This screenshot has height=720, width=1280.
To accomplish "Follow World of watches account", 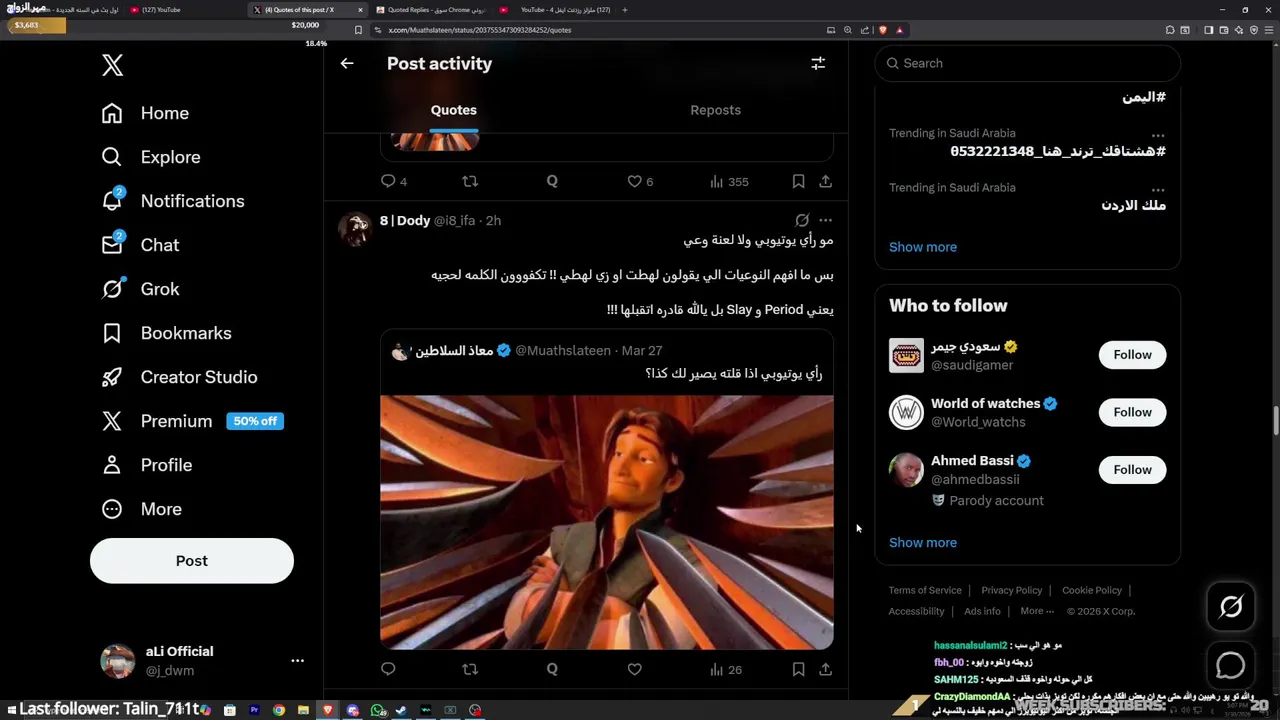I will (x=1132, y=412).
